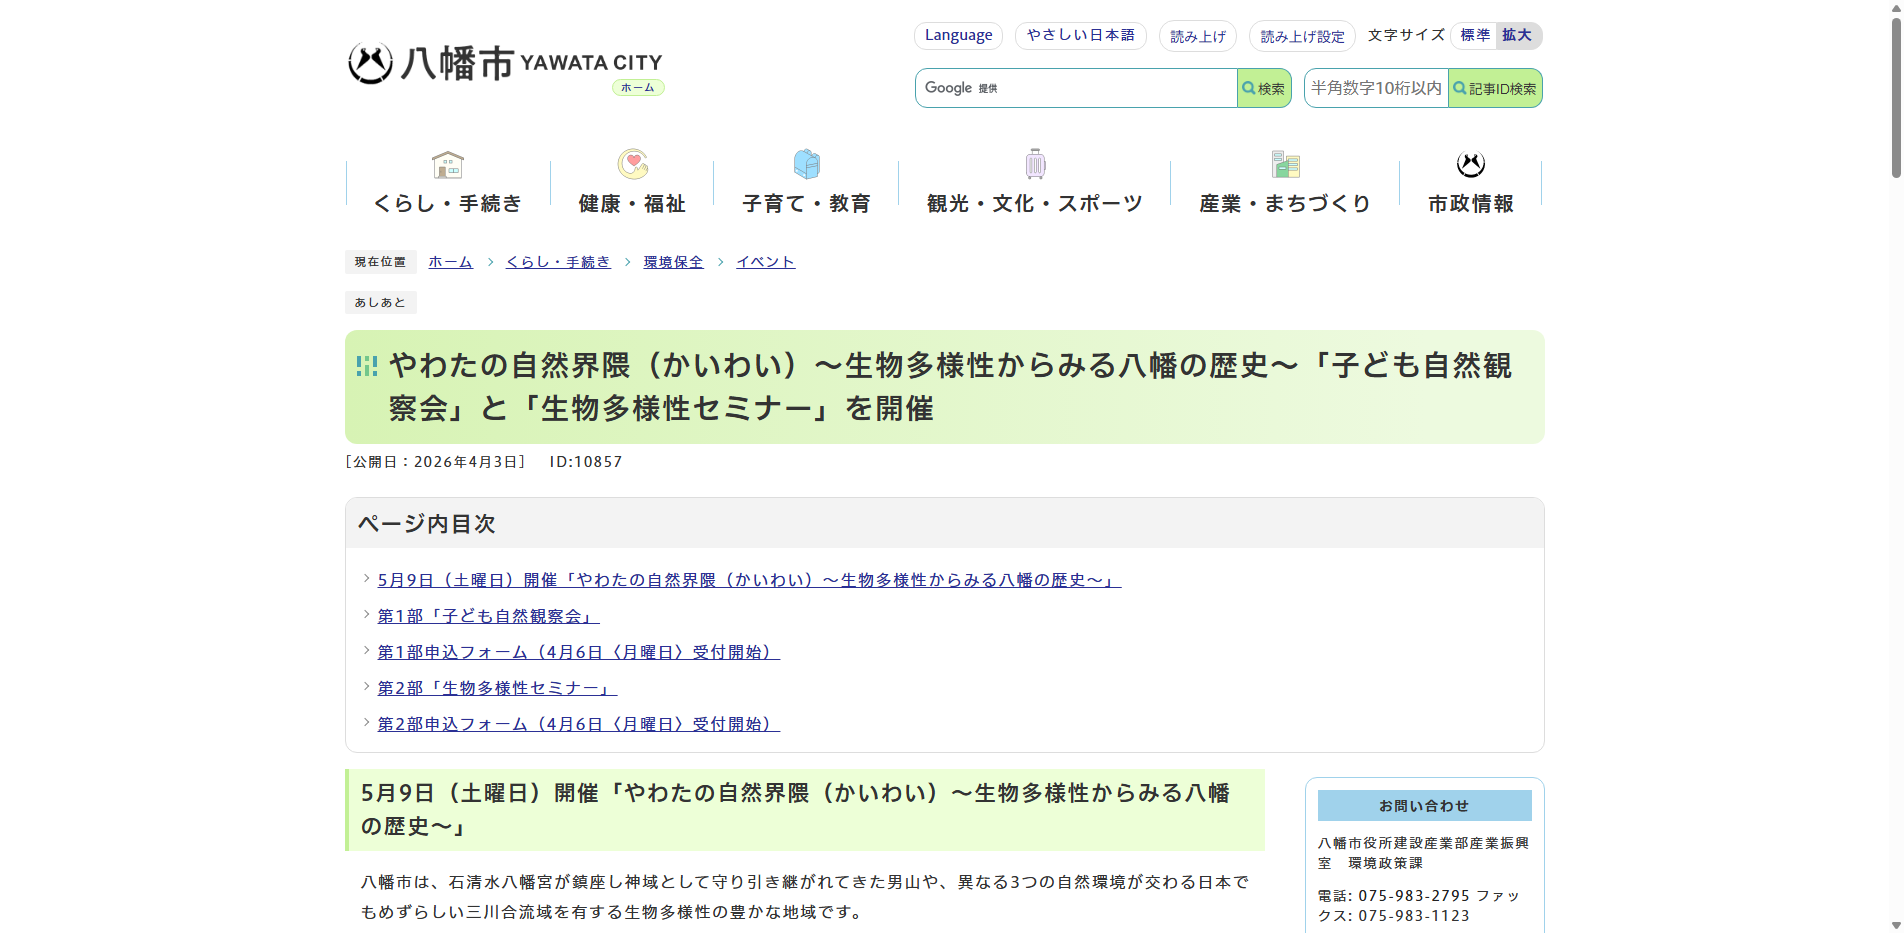Switch text size back to 標準
The height and width of the screenshot is (933, 1904).
[x=1473, y=35]
